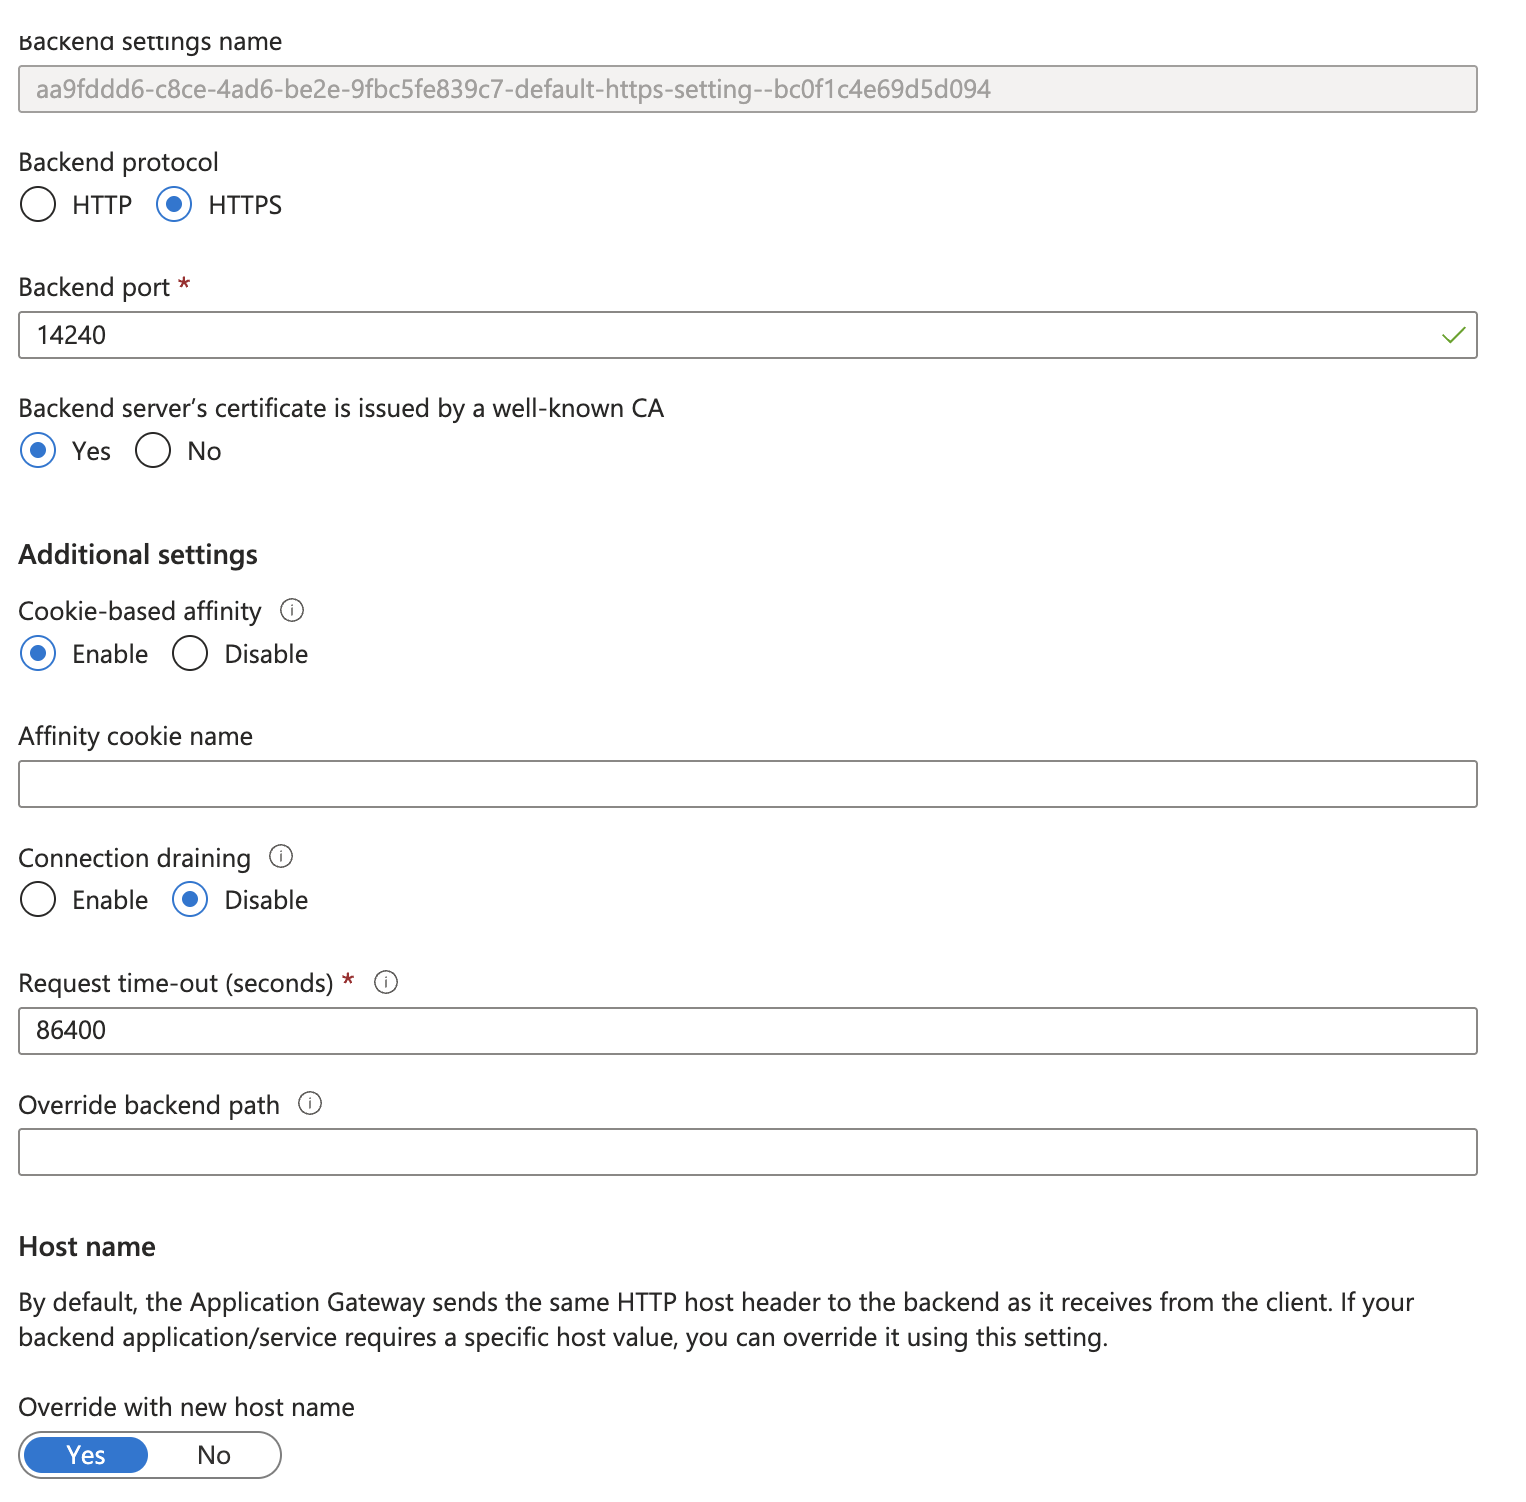This screenshot has height=1502, width=1526.
Task: Disable connection draining
Action: pos(190,900)
